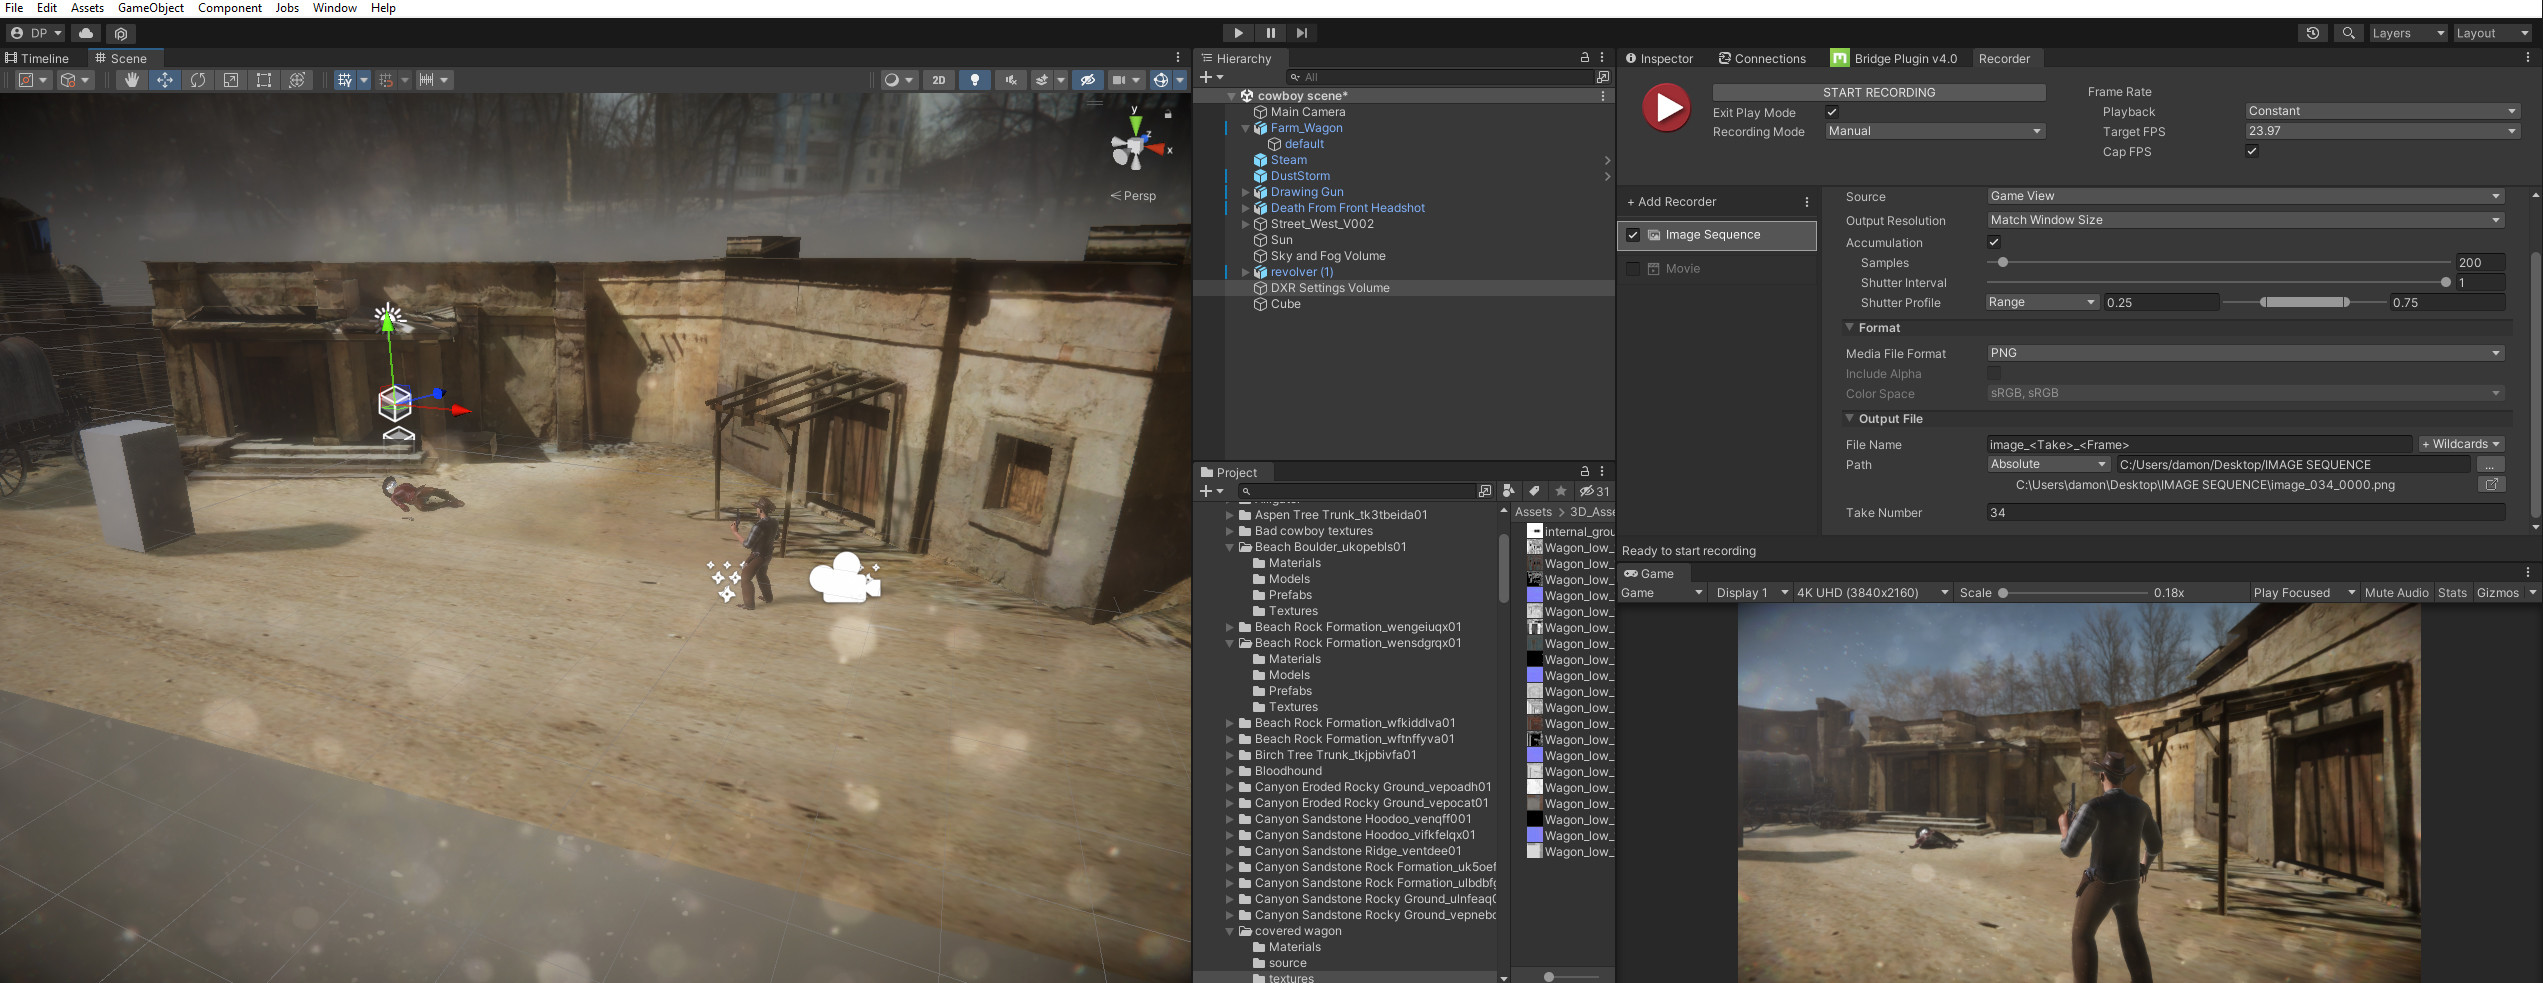The height and width of the screenshot is (983, 2543).
Task: Click + Add Recorder
Action: click(1671, 201)
